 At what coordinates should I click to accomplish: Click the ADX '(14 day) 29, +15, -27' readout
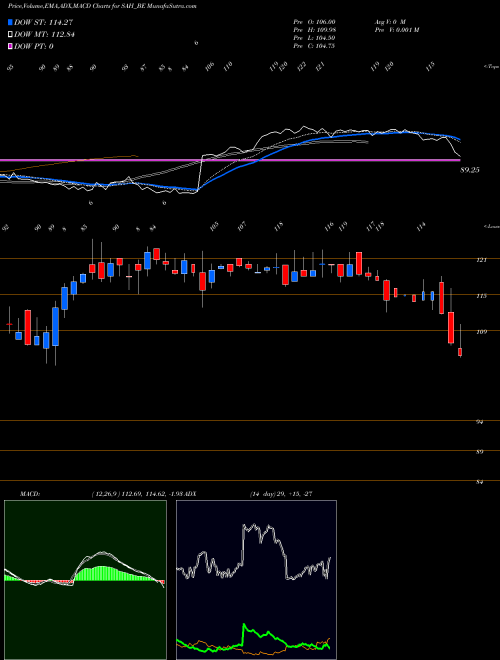pos(281,494)
